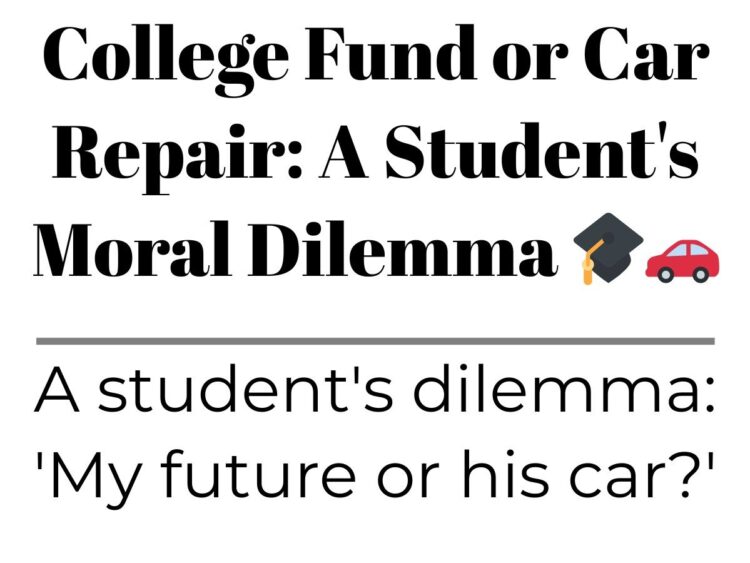
Task: Click lowercase "student's" in the subtitle
Action: pos(246,389)
